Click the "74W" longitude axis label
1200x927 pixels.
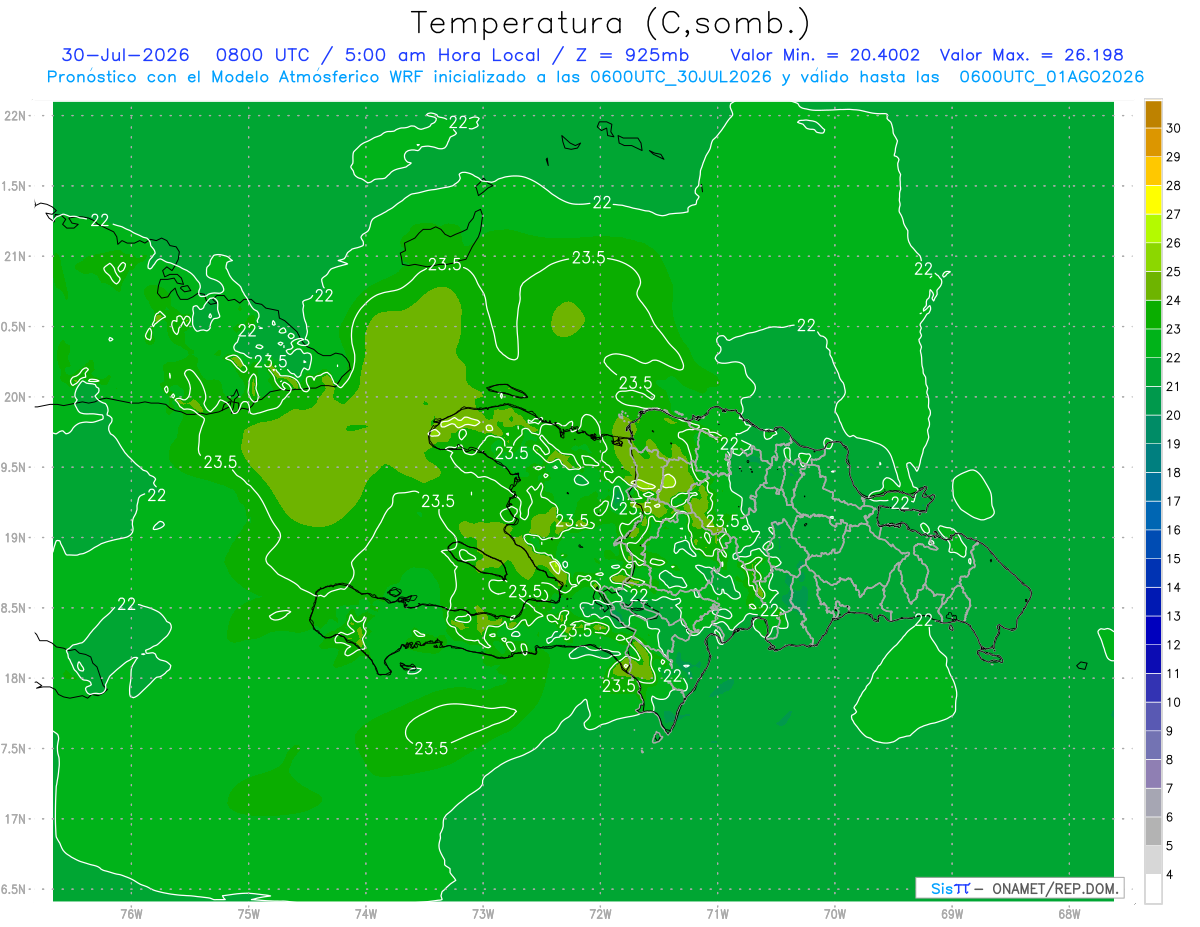(x=366, y=913)
